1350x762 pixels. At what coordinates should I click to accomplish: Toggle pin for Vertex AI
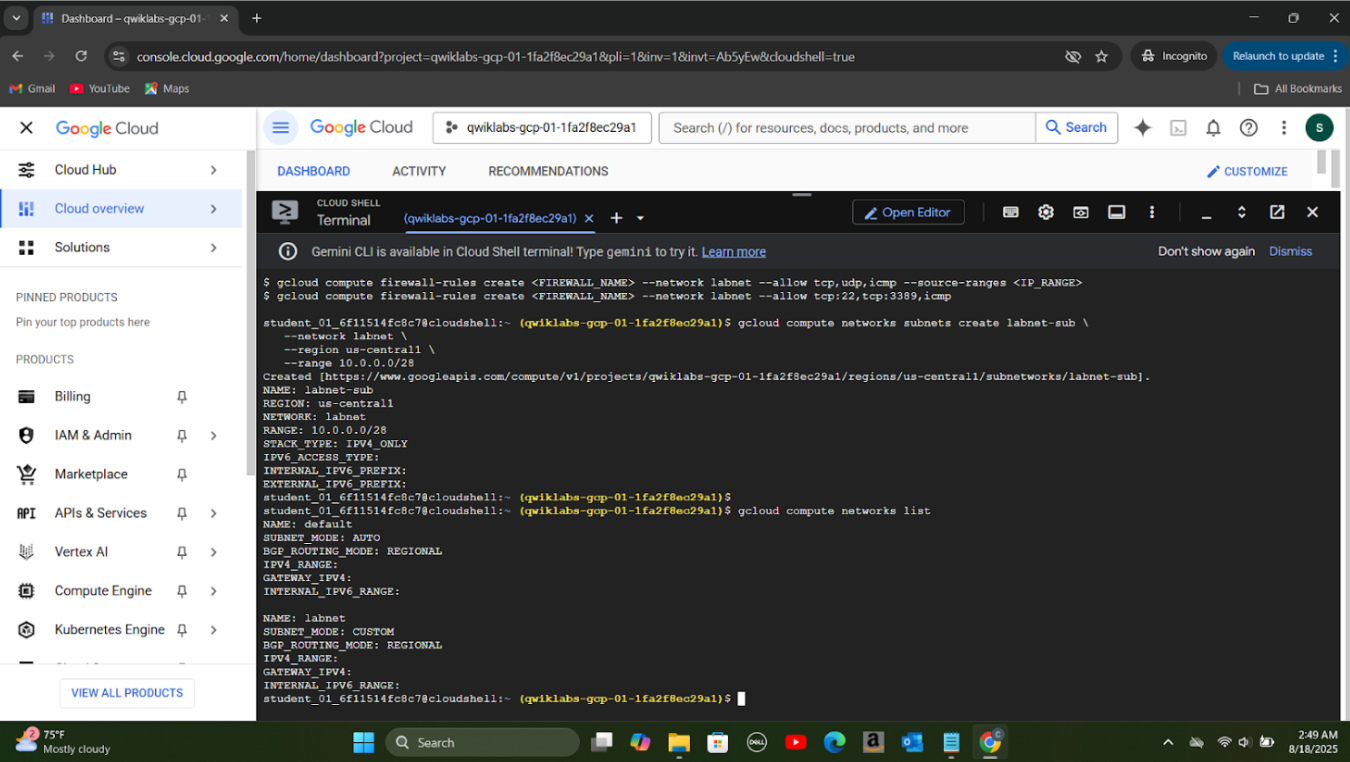click(x=182, y=552)
